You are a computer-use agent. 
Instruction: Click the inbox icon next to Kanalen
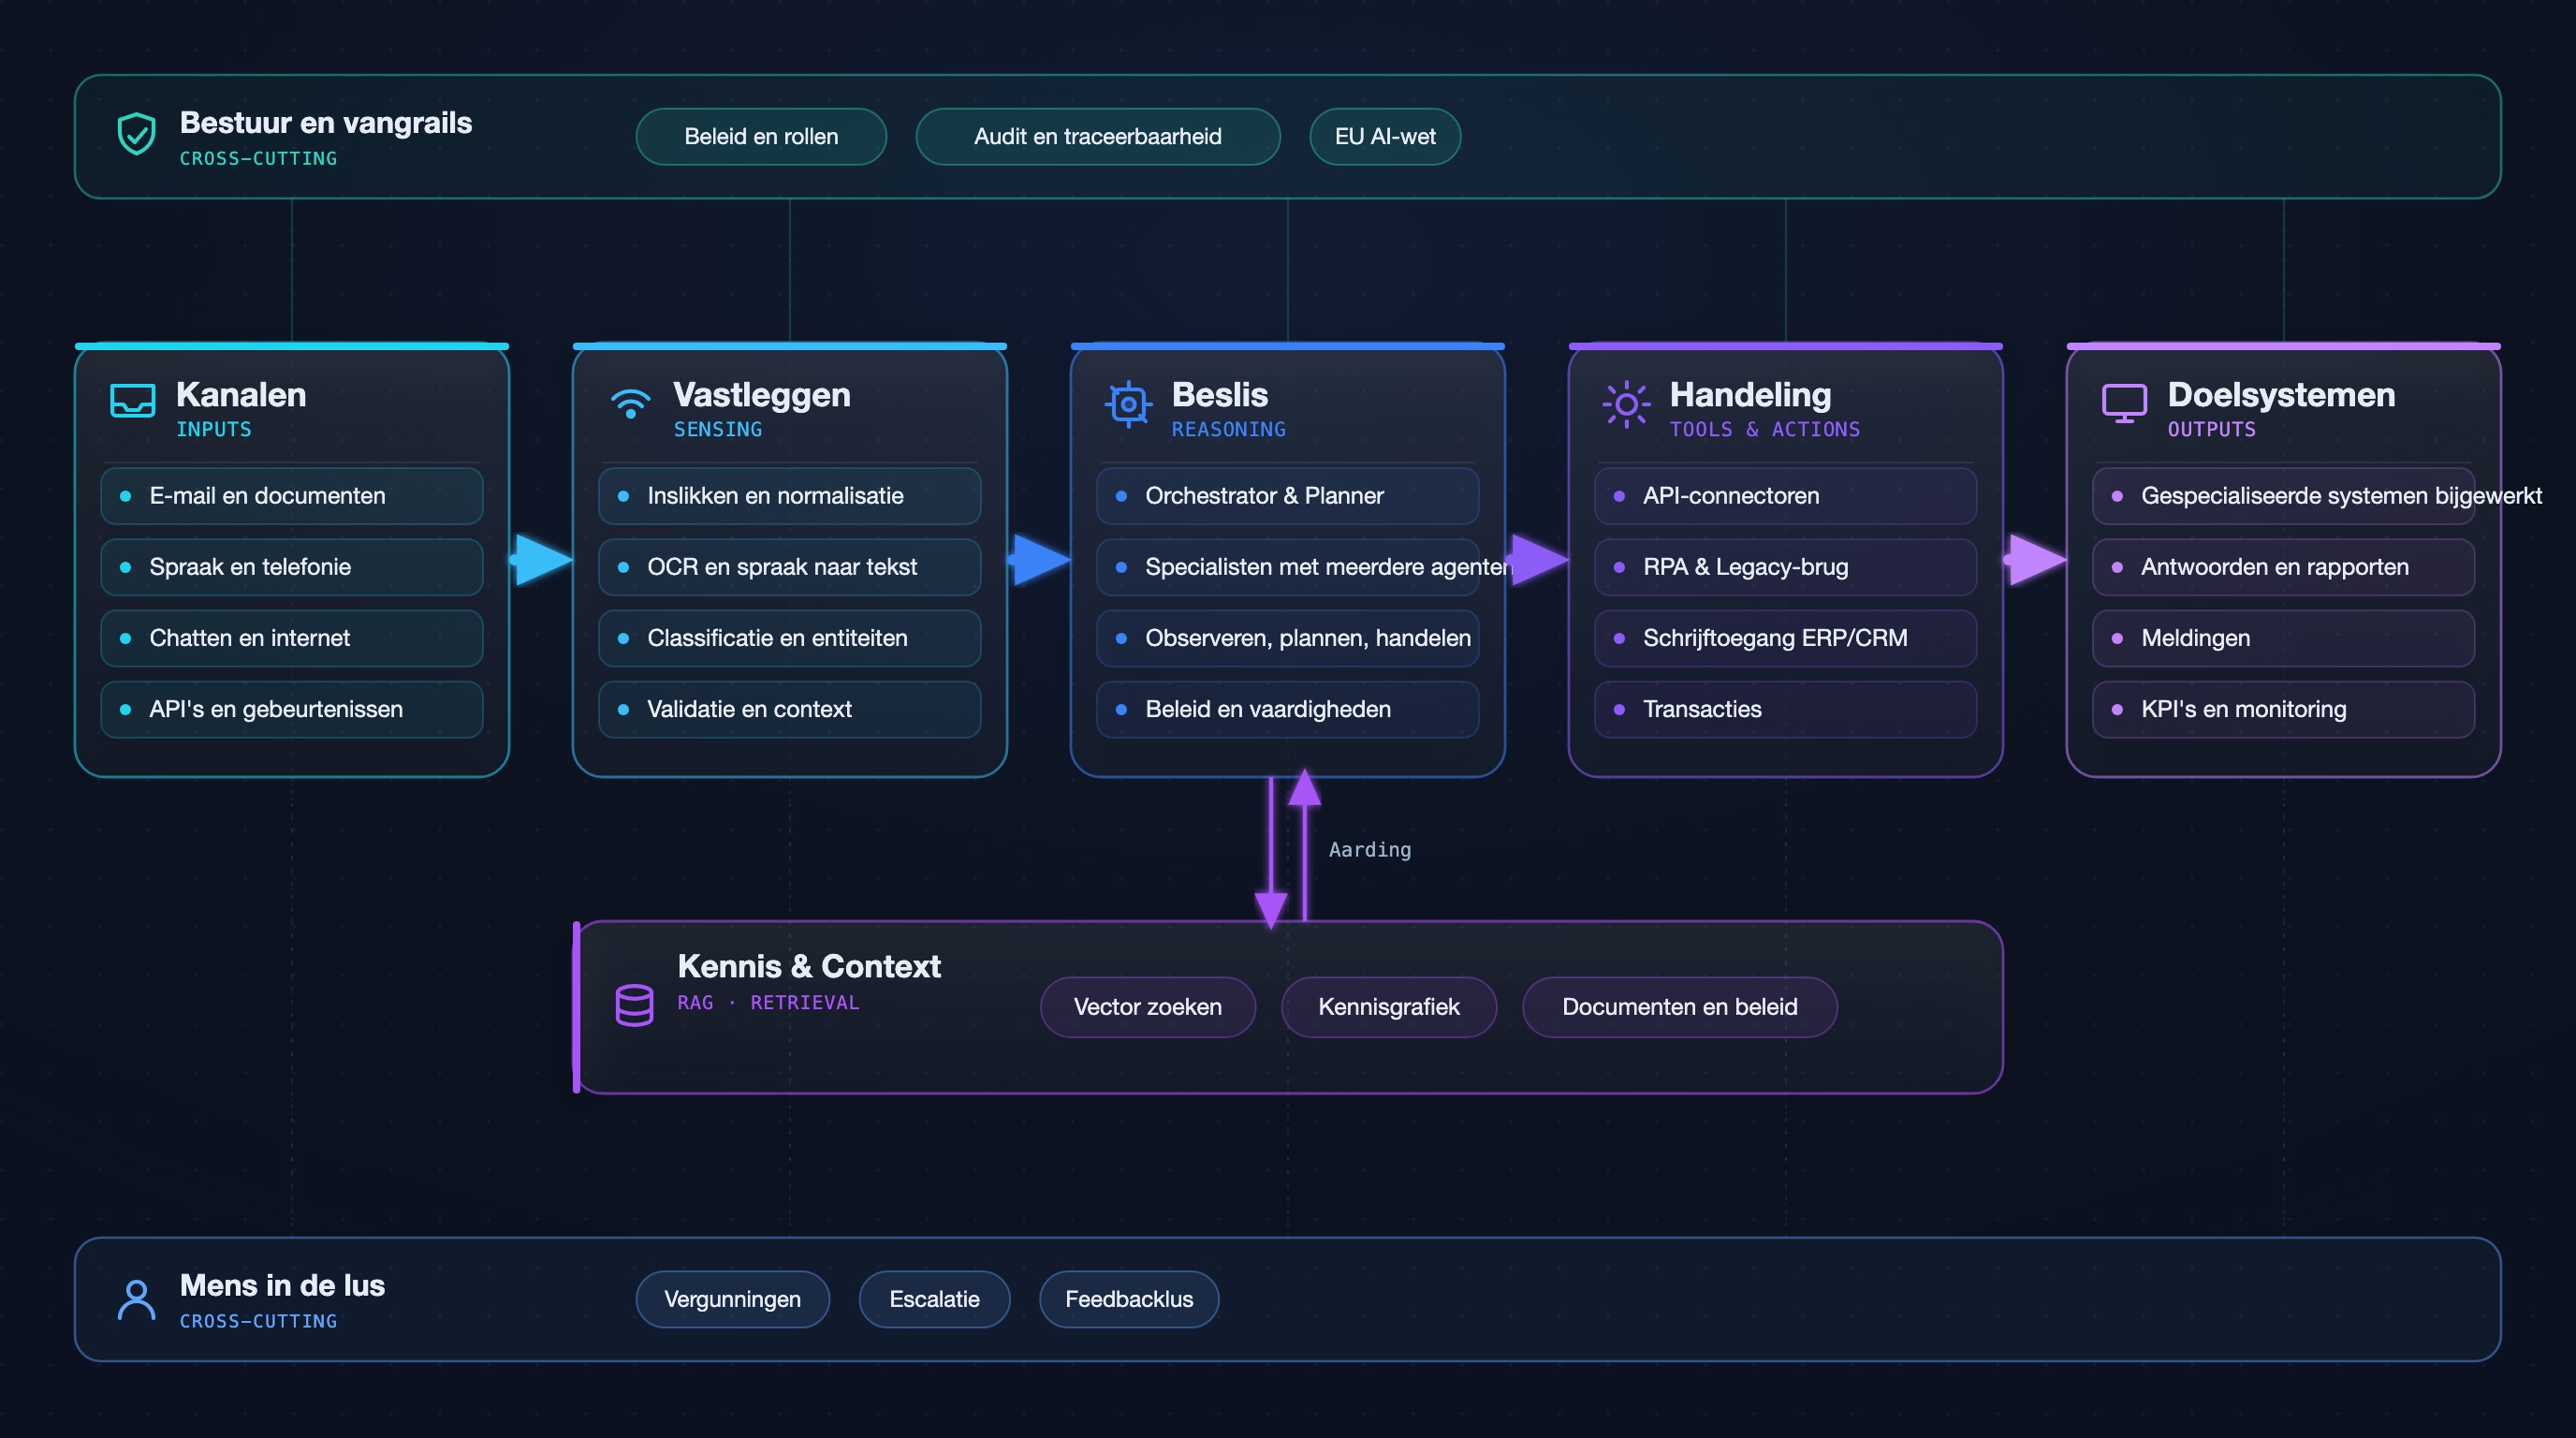[132, 401]
